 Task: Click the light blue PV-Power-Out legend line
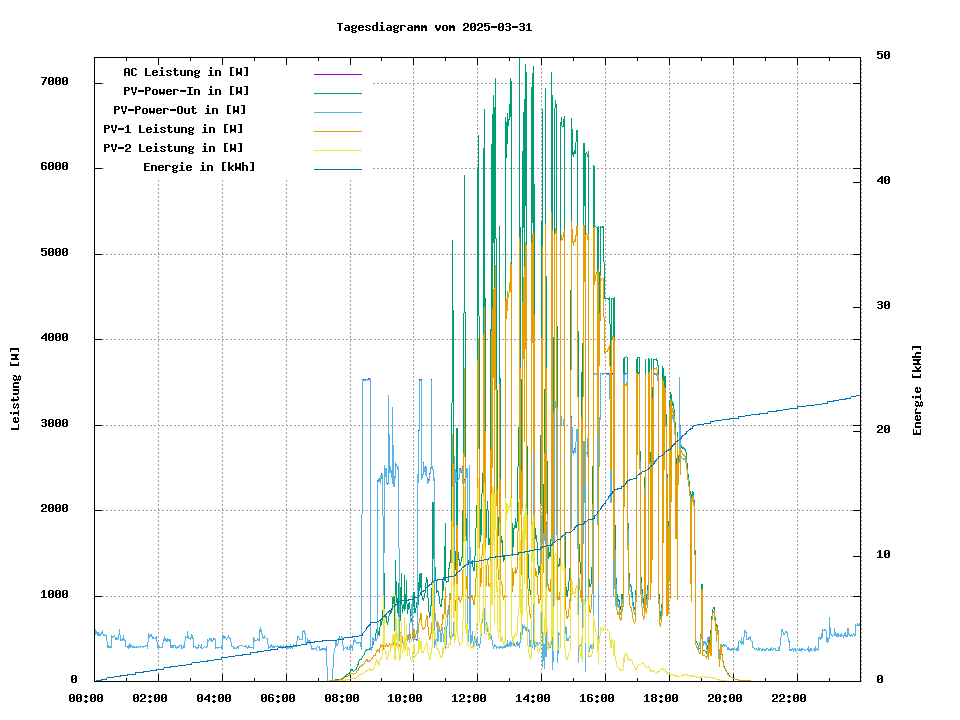tap(337, 112)
